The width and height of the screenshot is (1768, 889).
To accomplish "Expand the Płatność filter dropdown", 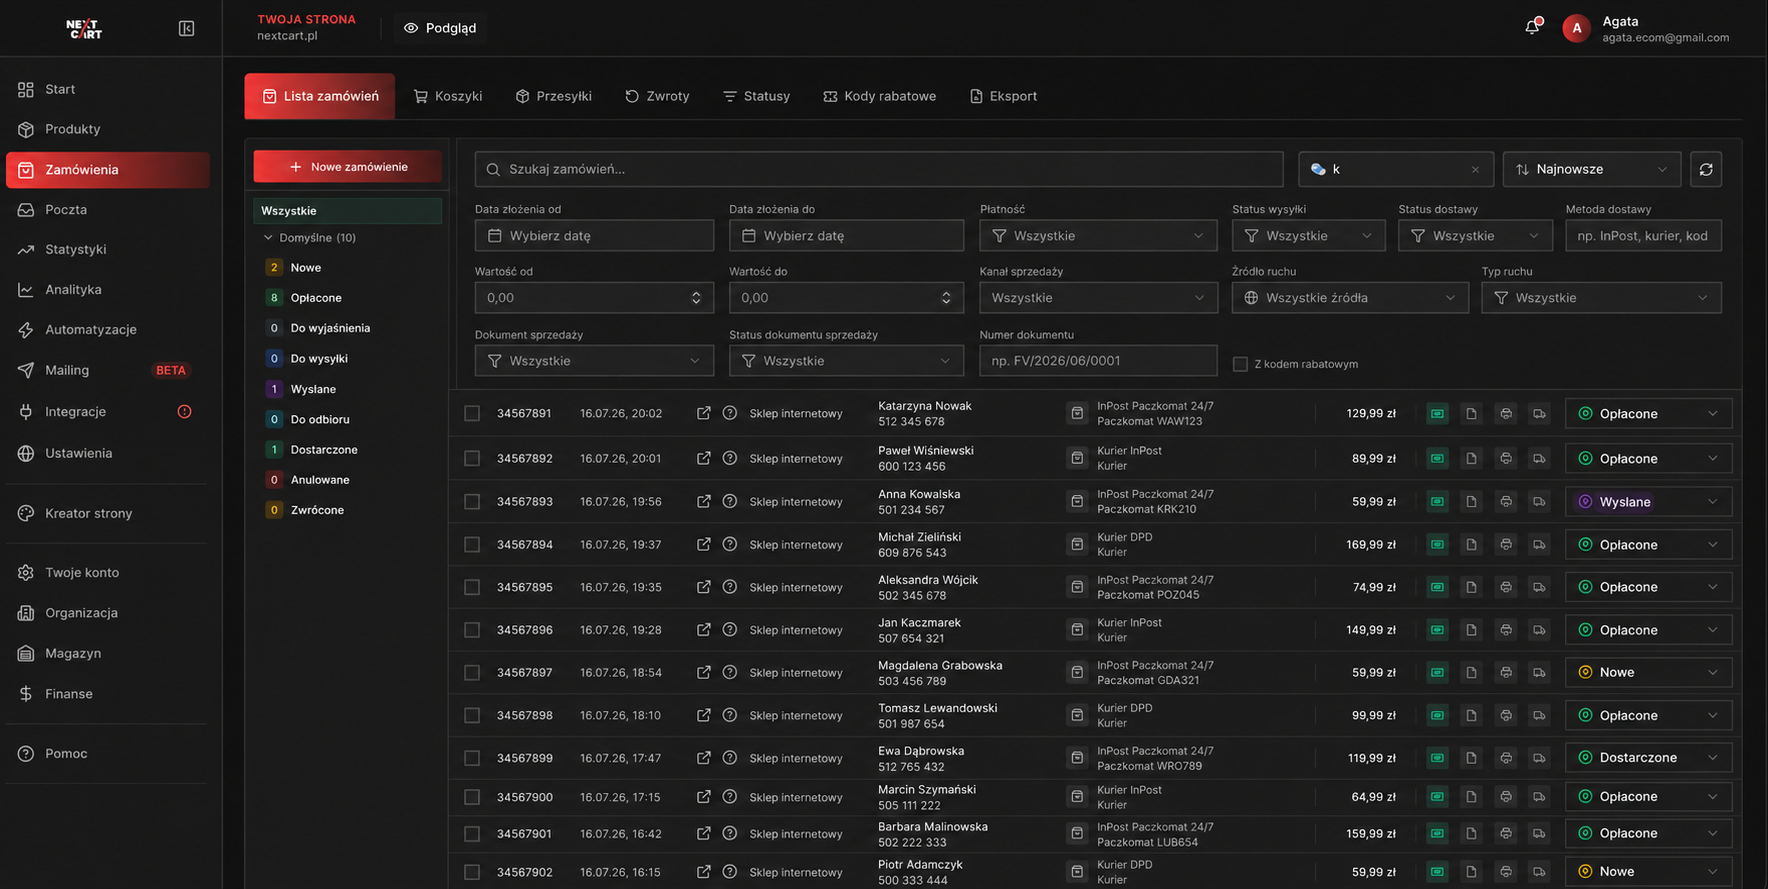I will point(1098,236).
